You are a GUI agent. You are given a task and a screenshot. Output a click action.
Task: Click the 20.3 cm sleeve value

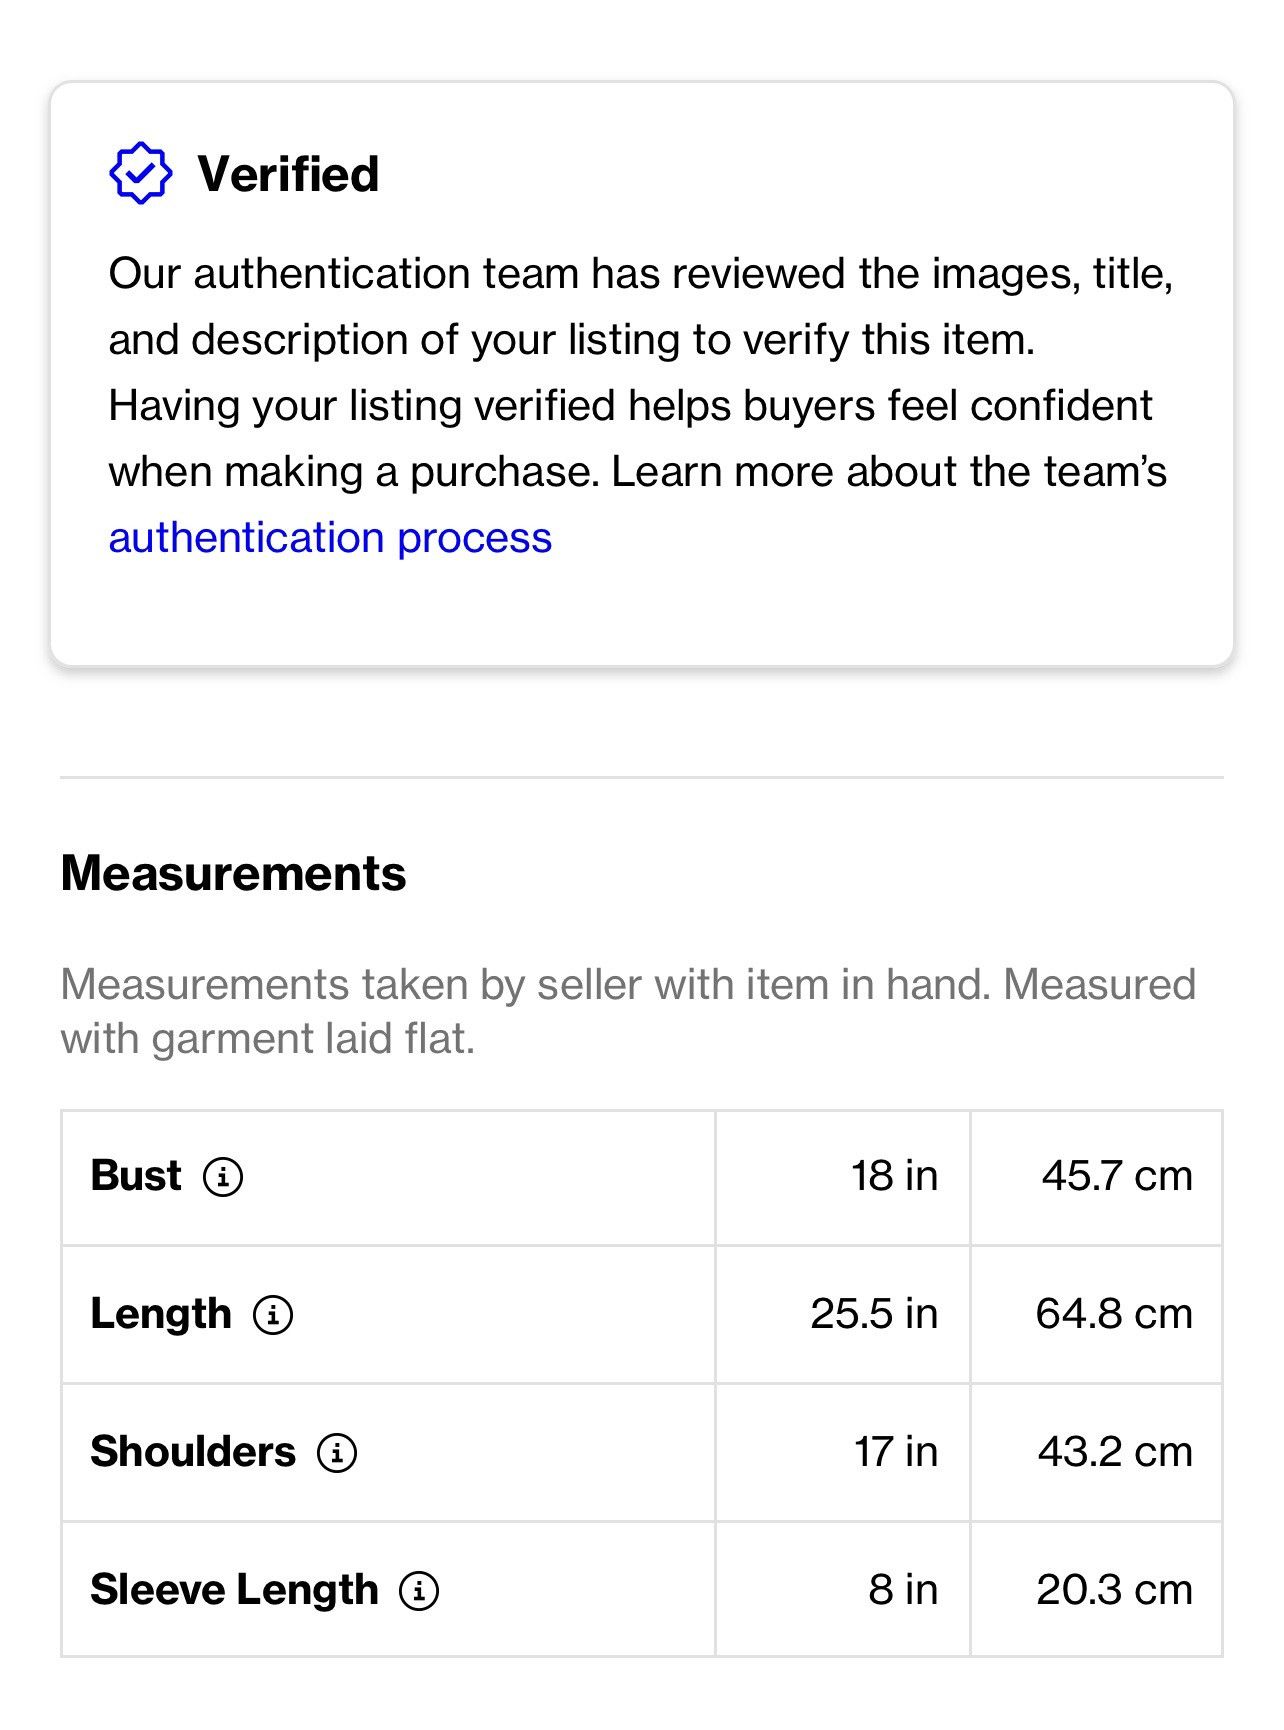pos(1114,1590)
